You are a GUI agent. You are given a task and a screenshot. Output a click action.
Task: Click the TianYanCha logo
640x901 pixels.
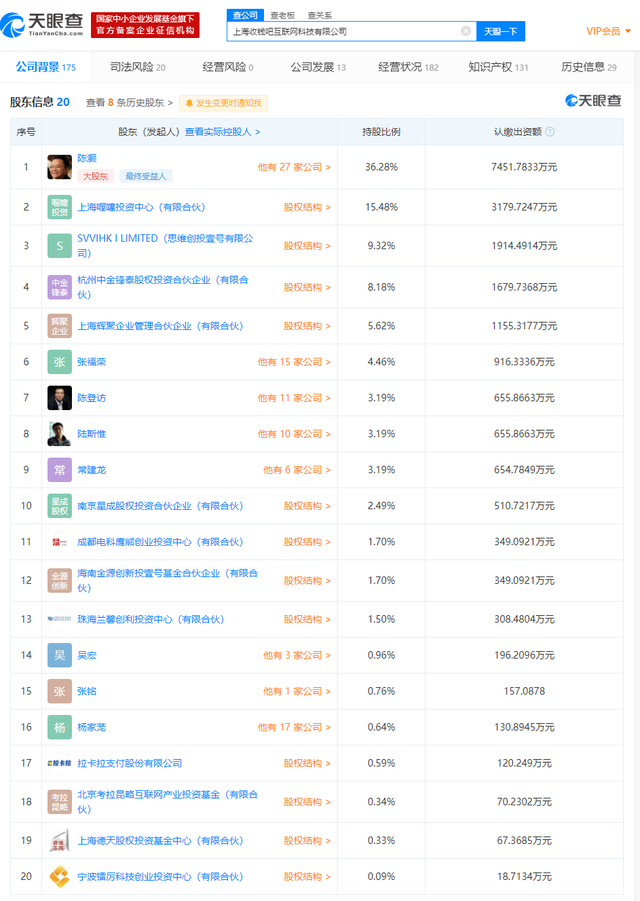coord(42,25)
